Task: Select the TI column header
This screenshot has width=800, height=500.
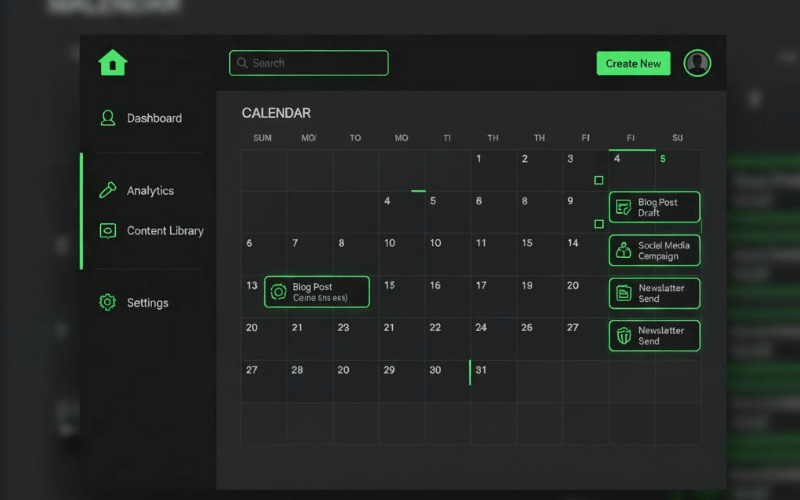Action: click(447, 138)
